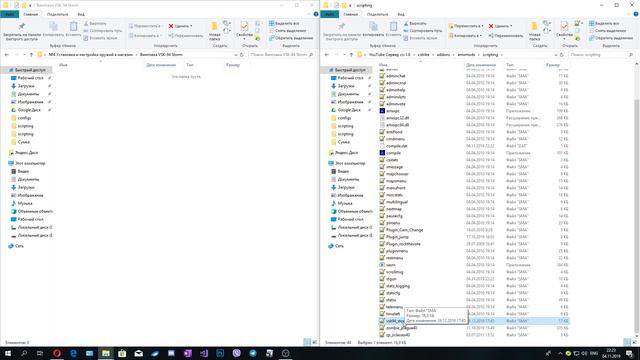Viewport: 640px width, 360px height.
Task: Open Telegram from taskbar
Action: [253, 353]
